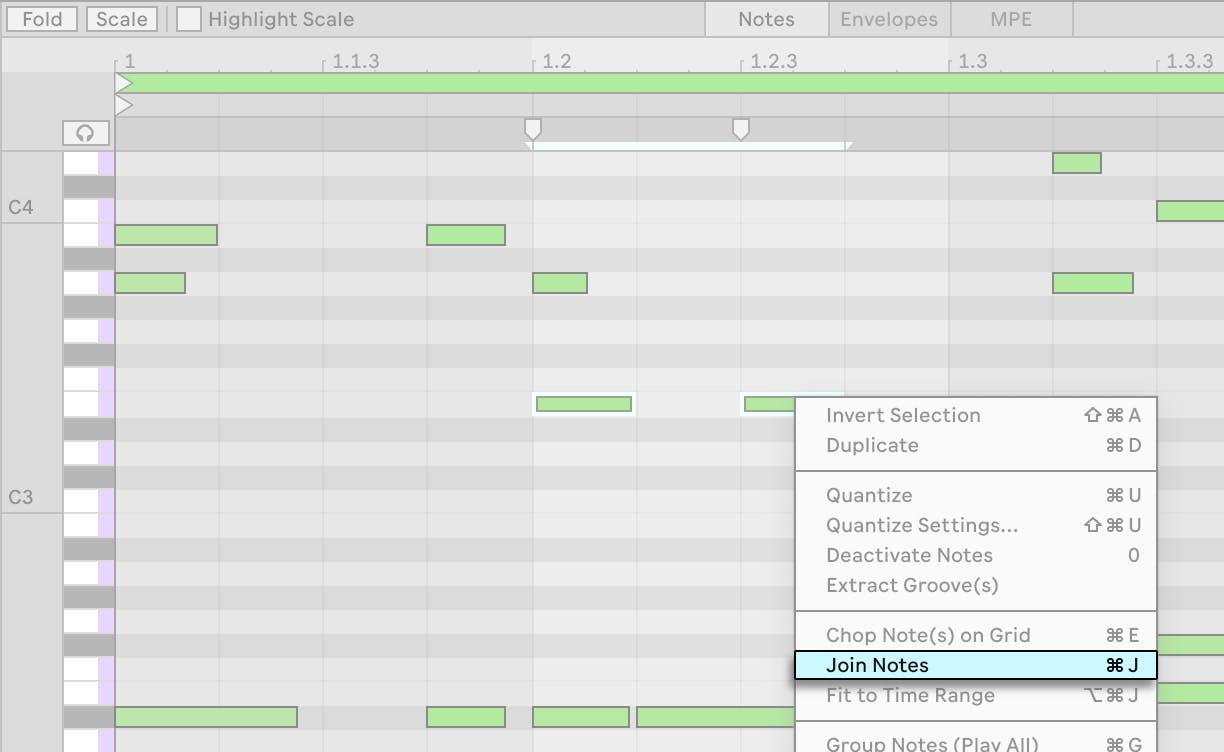Open the Notes tab
Viewport: 1224px width, 752px height.
[765, 18]
